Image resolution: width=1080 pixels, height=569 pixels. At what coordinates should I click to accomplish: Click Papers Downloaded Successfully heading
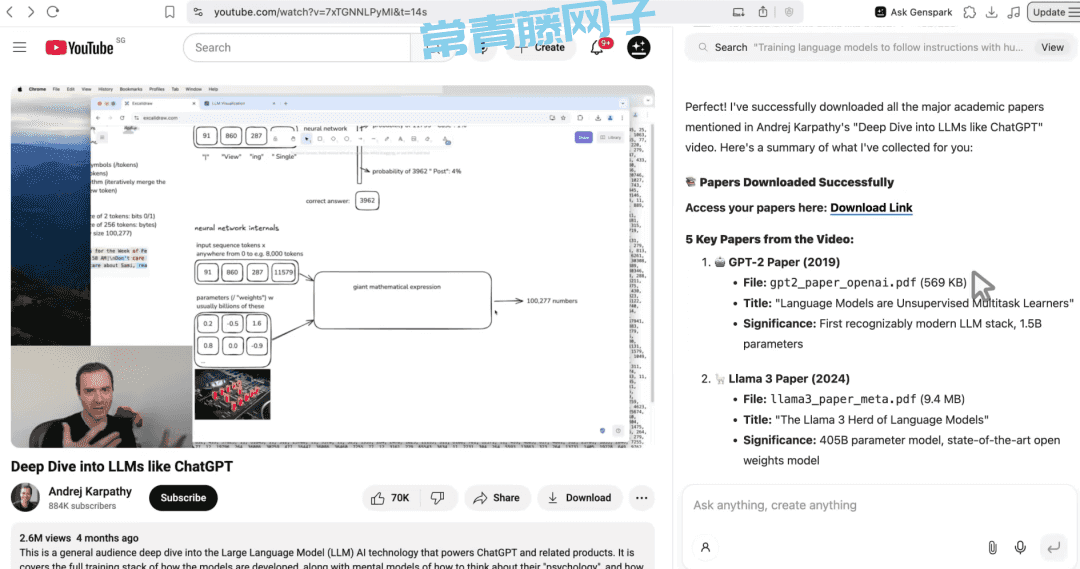coord(796,182)
